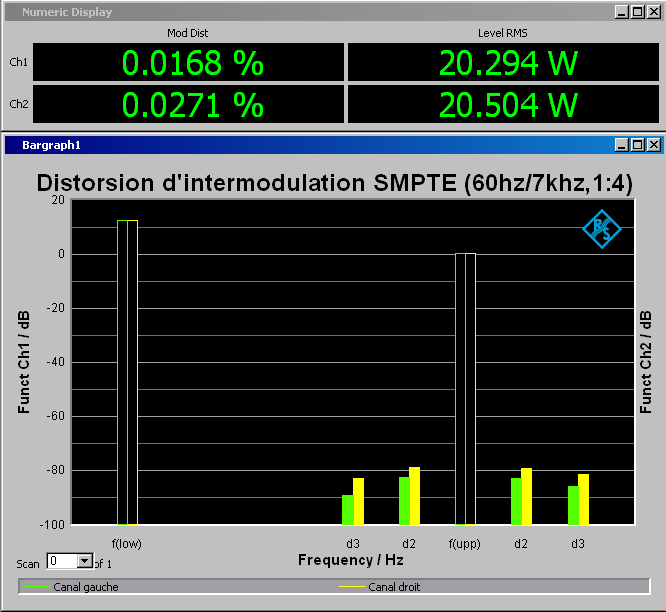Click the Level RMS column header

tap(503, 33)
